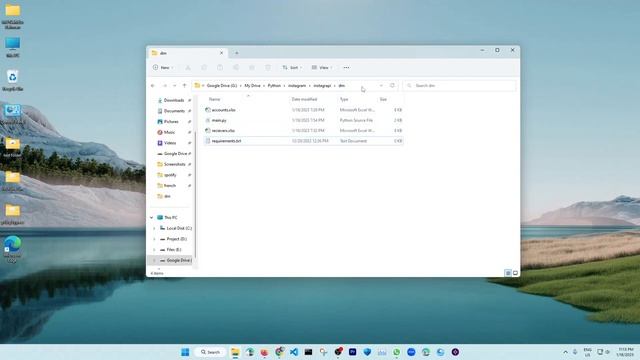Refresh the current folder

392,86
